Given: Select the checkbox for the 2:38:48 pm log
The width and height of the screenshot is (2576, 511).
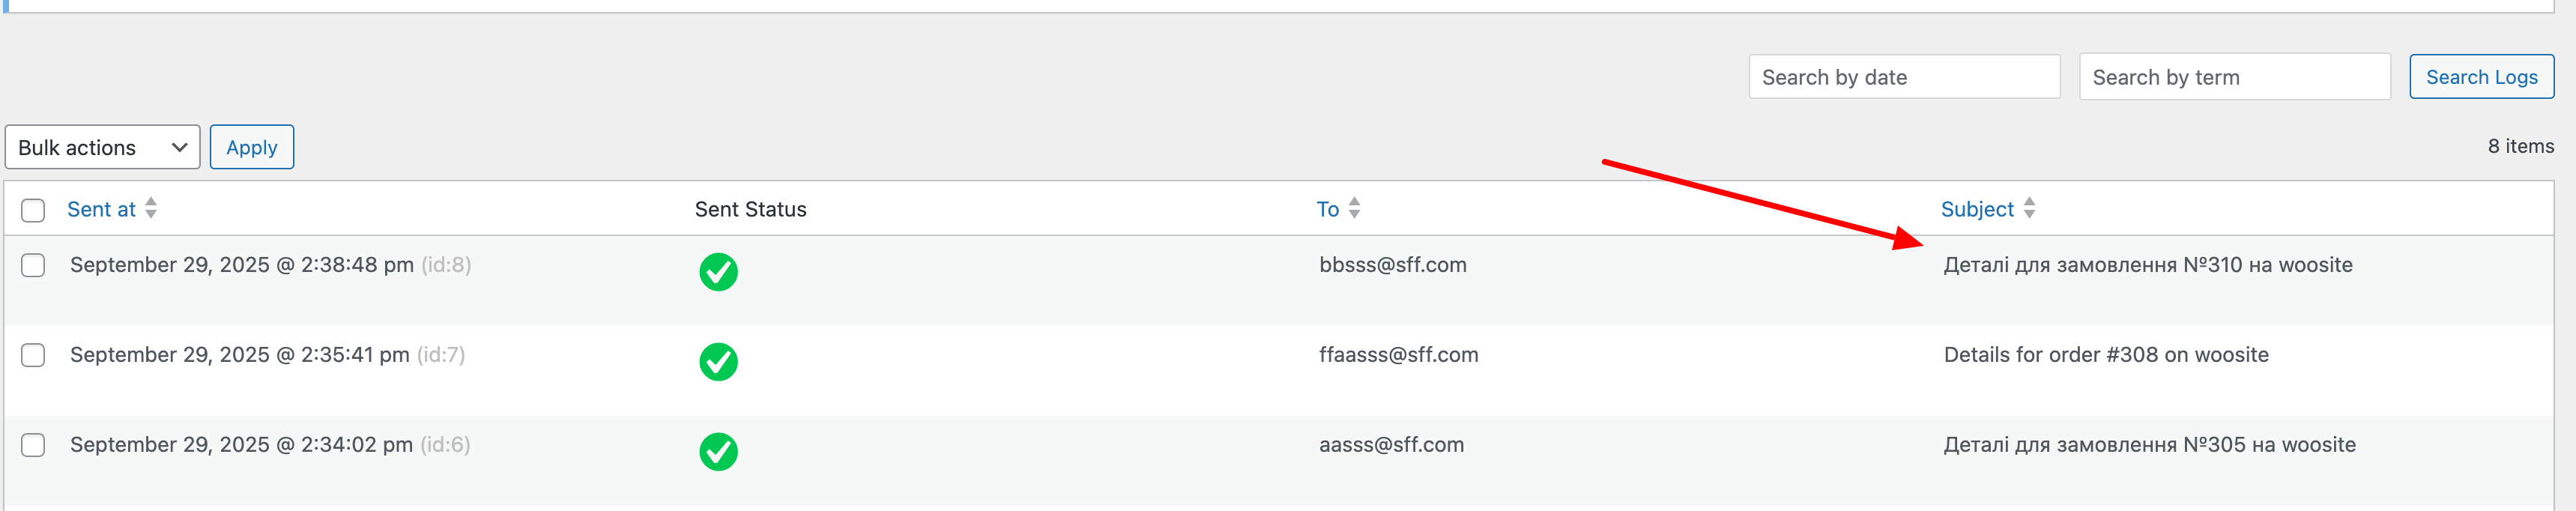Looking at the screenshot, I should pyautogui.click(x=33, y=265).
